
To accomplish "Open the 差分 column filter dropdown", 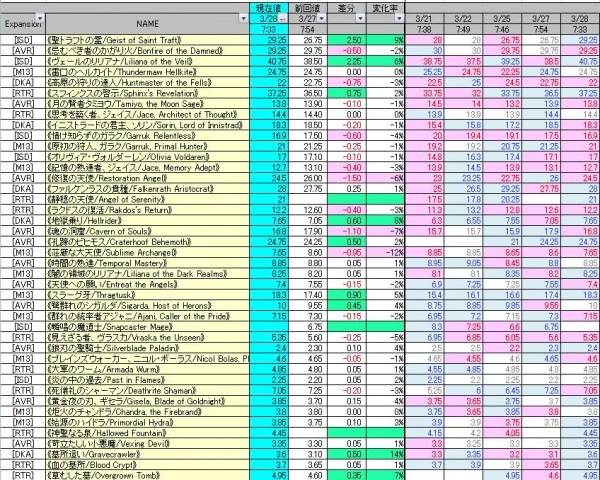I will [360, 18].
